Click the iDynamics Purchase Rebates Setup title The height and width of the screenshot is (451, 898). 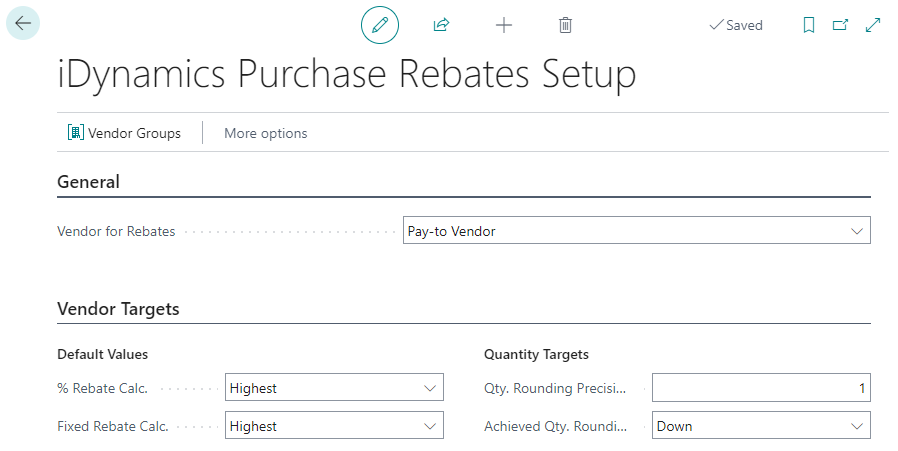coord(346,74)
